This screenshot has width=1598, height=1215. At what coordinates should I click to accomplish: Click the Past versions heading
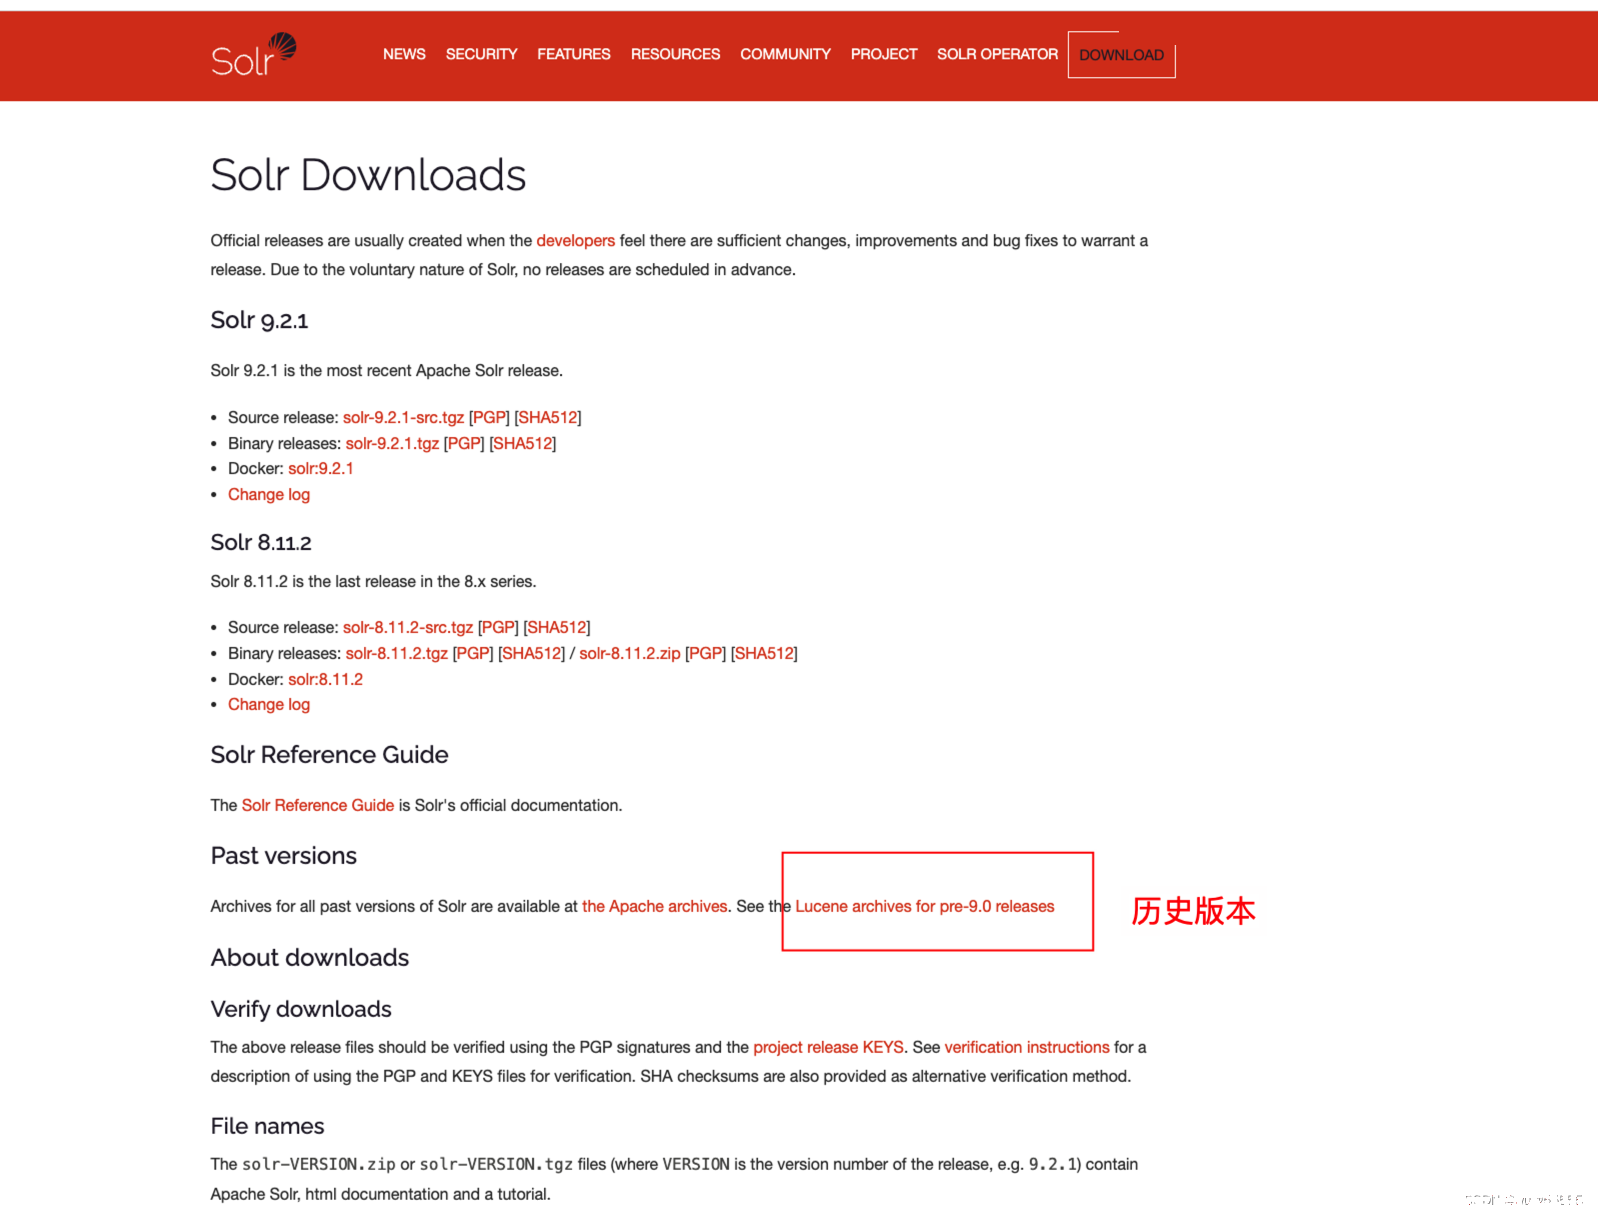284,856
